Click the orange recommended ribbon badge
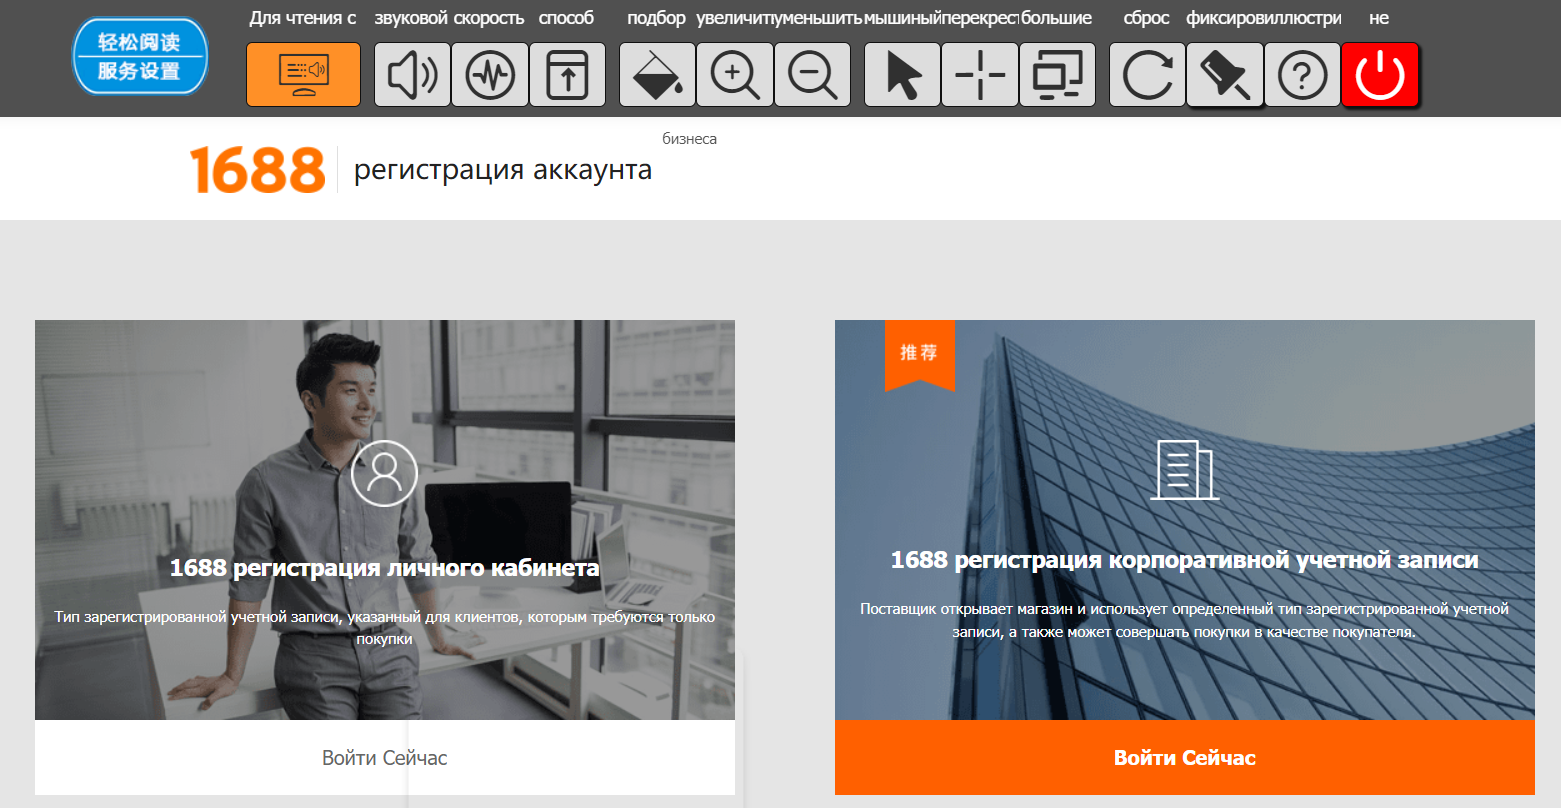 point(920,354)
